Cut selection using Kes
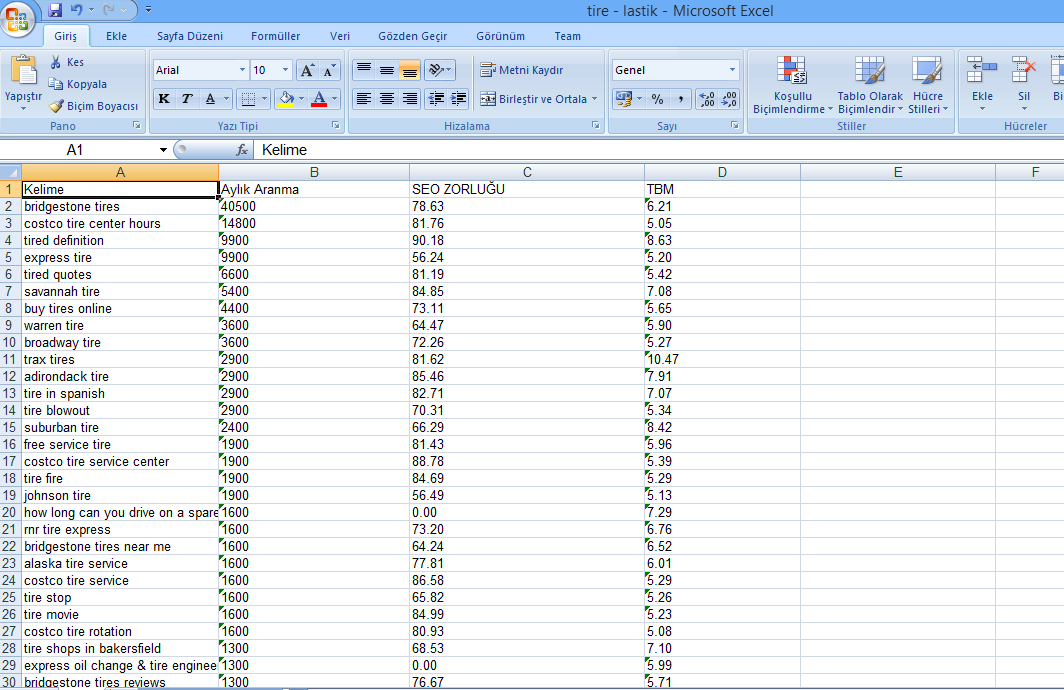The height and width of the screenshot is (690, 1064). [x=66, y=62]
